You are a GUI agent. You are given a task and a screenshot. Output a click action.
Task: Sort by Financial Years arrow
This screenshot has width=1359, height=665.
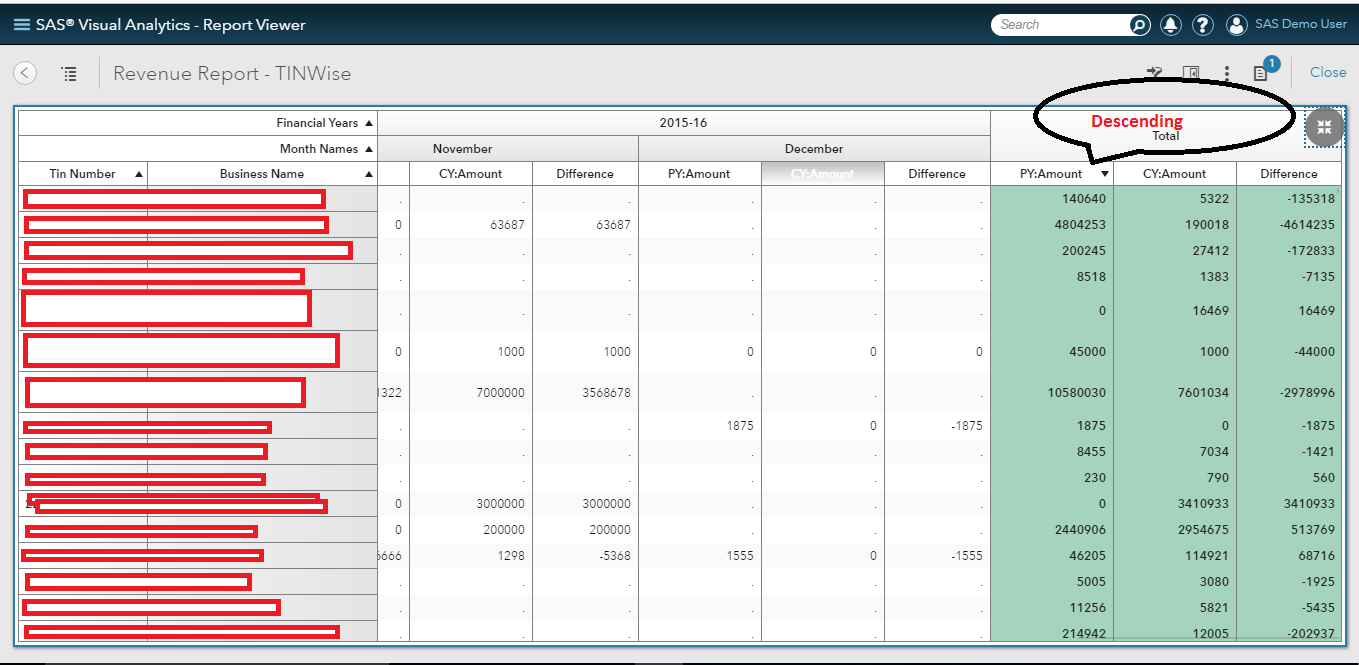coord(369,123)
